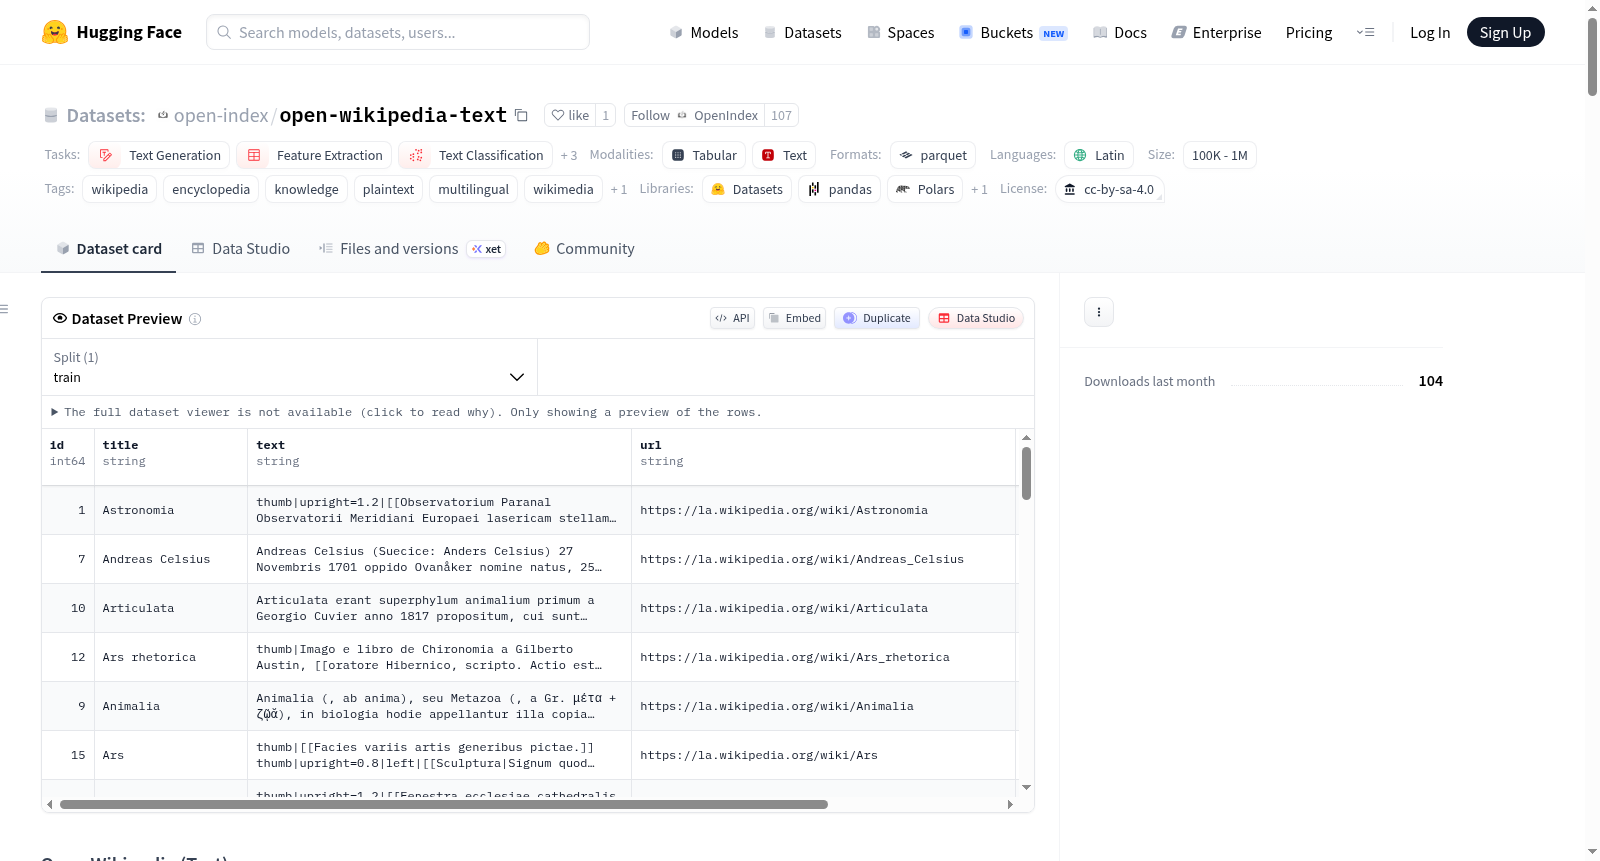Screen dimensions: 1600x861
Task: Show the +1 more tags
Action: [x=619, y=189]
